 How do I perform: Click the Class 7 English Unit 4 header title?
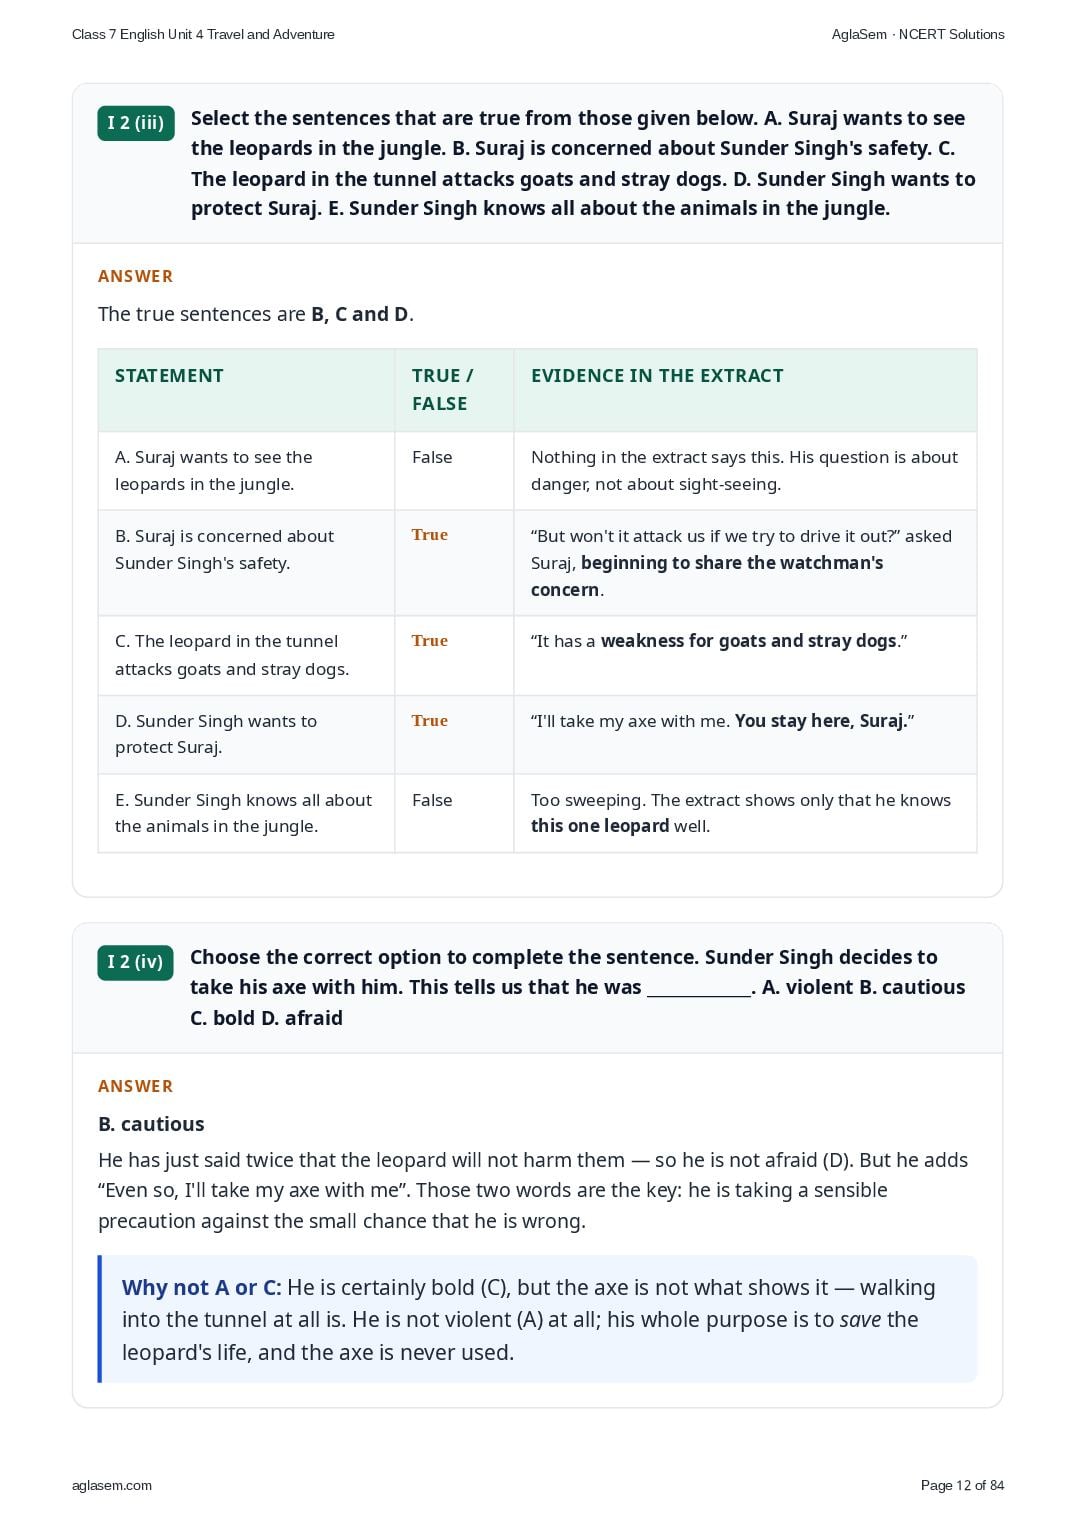click(x=203, y=34)
